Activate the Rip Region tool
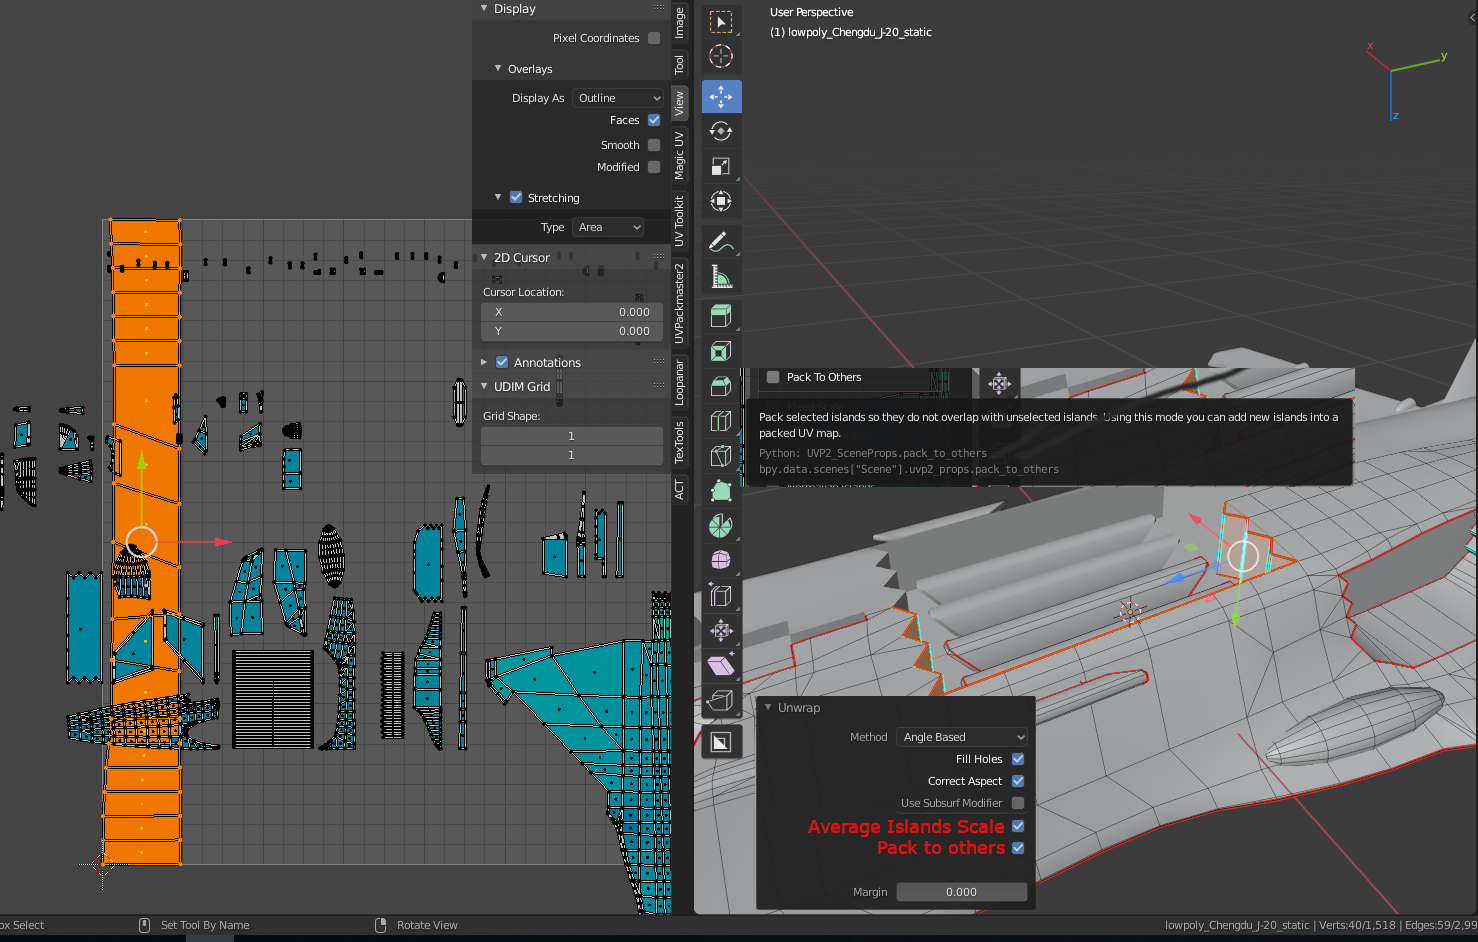The height and width of the screenshot is (942, 1478). [x=721, y=700]
